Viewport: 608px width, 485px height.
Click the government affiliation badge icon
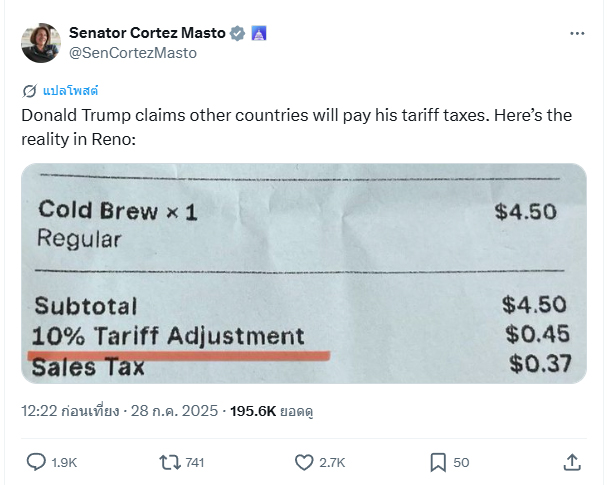tap(257, 33)
